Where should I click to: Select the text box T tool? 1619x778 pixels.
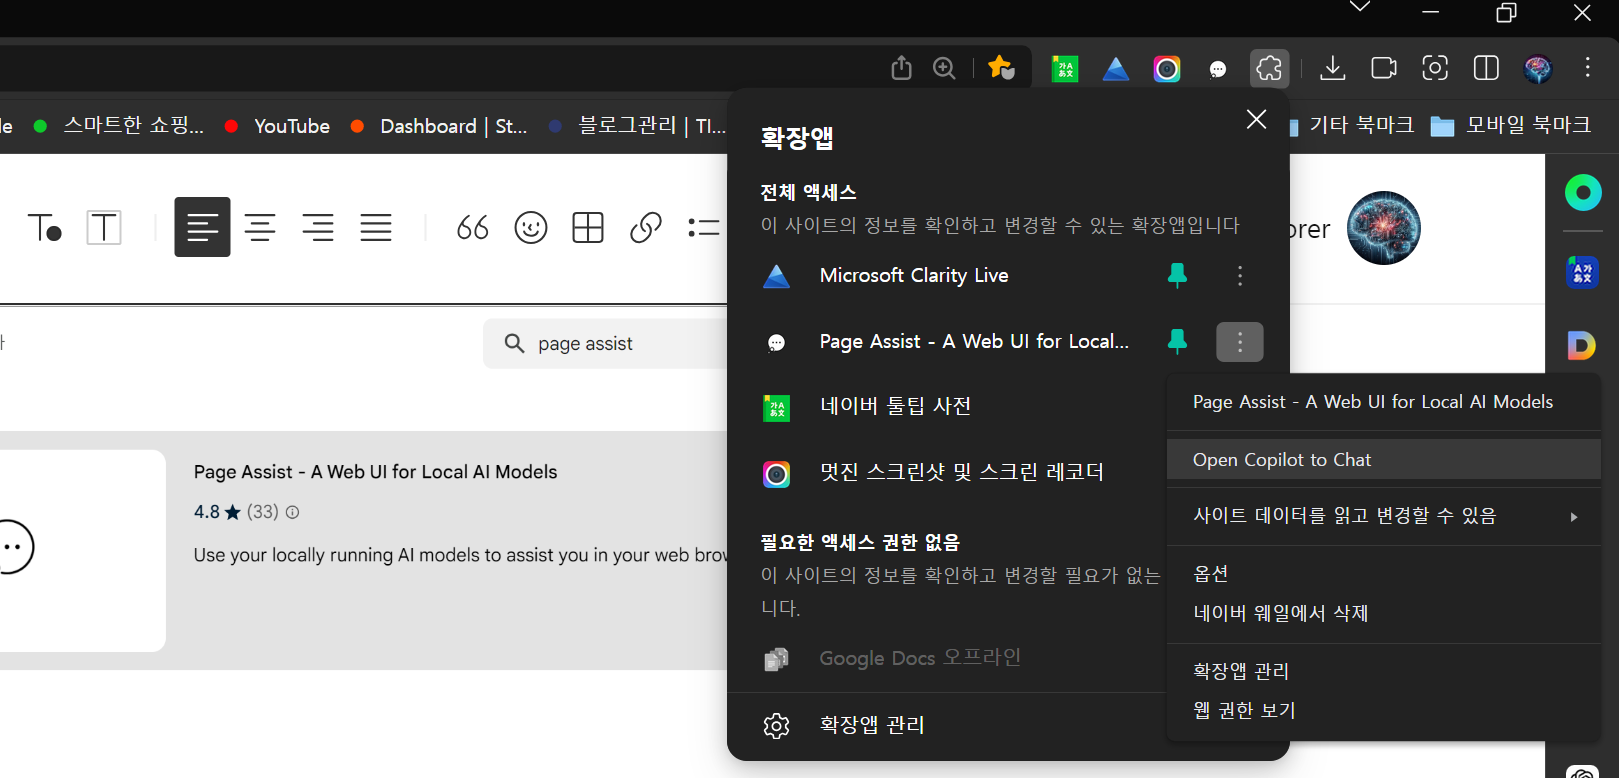[x=104, y=228]
